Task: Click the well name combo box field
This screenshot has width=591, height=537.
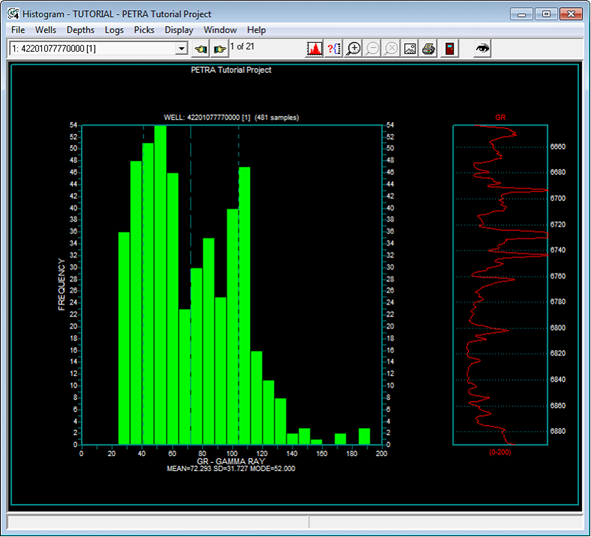Action: (x=98, y=49)
